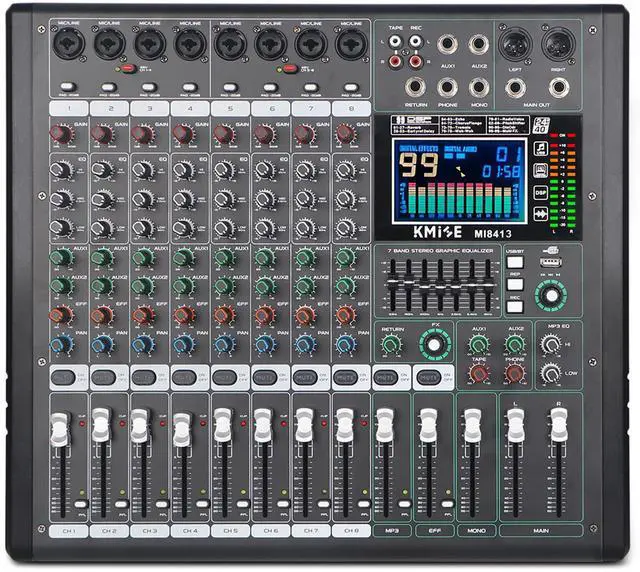Click the TAPE left white RCA jack
Screen dimensions: 640x572
(x=395, y=41)
